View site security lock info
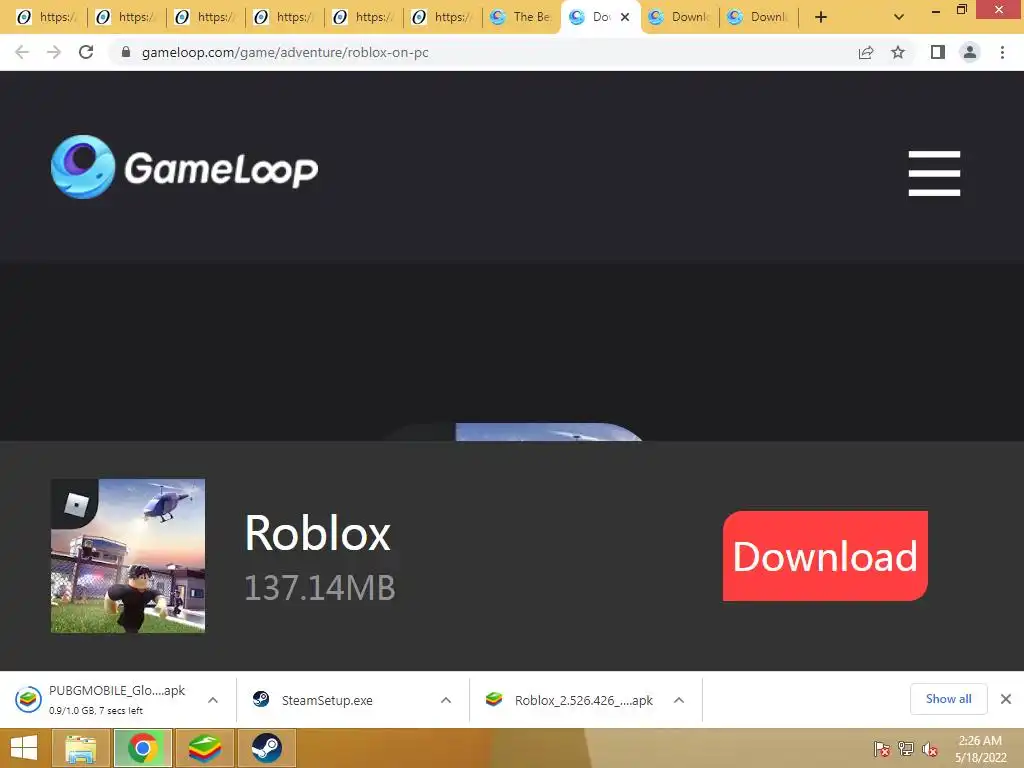The width and height of the screenshot is (1024, 768). 126,52
